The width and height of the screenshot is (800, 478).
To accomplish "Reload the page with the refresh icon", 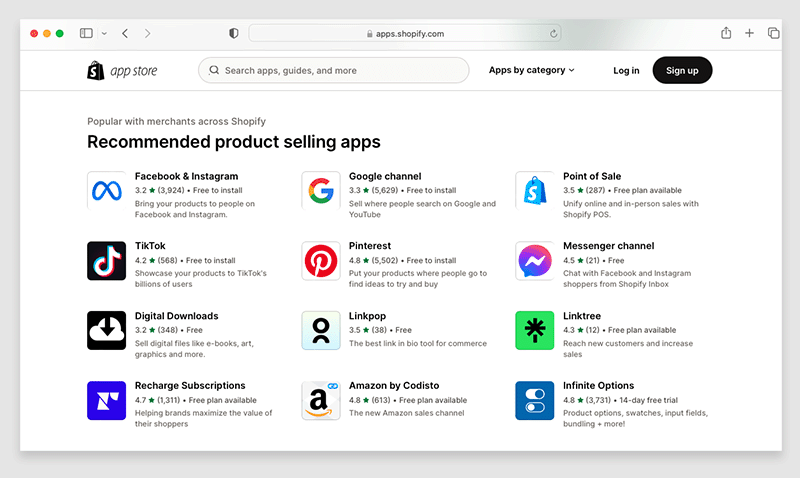I will 553,34.
